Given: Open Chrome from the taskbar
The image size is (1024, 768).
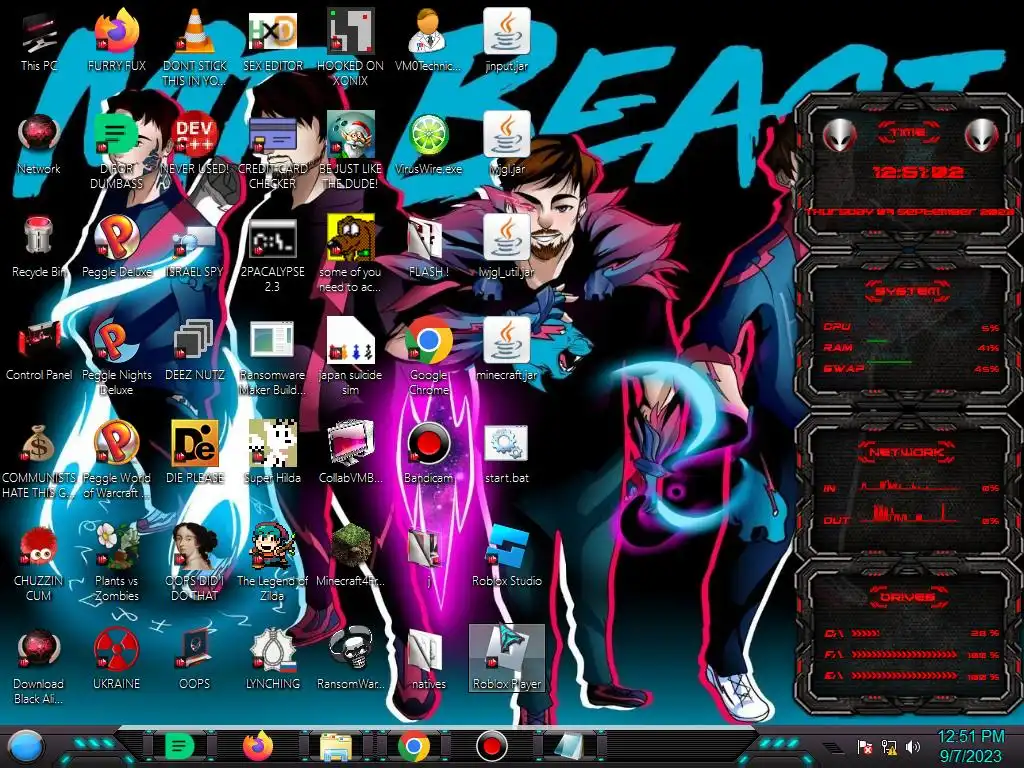Looking at the screenshot, I should coord(413,746).
